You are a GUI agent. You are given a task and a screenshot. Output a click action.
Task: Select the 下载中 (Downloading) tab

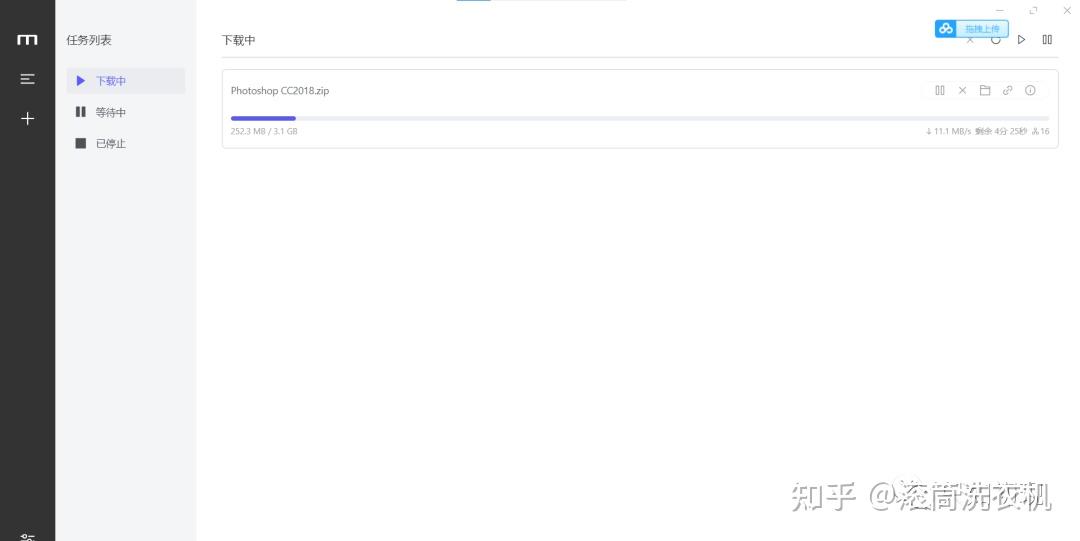126,81
